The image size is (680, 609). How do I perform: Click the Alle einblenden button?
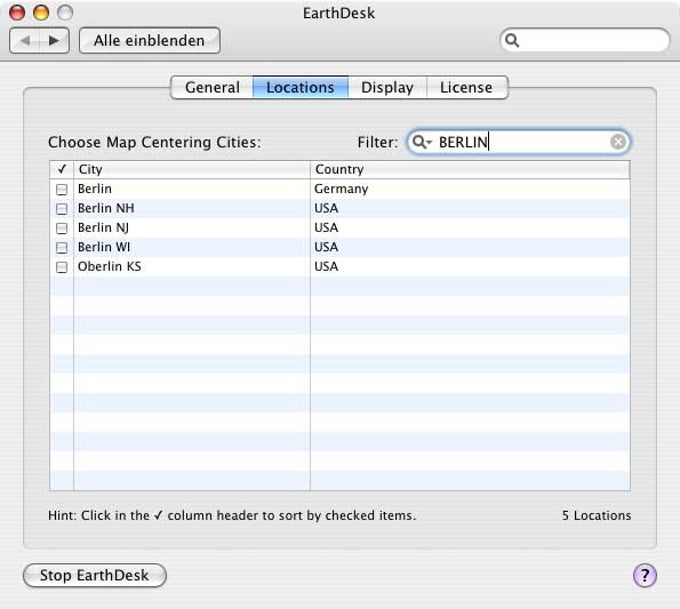coord(150,41)
